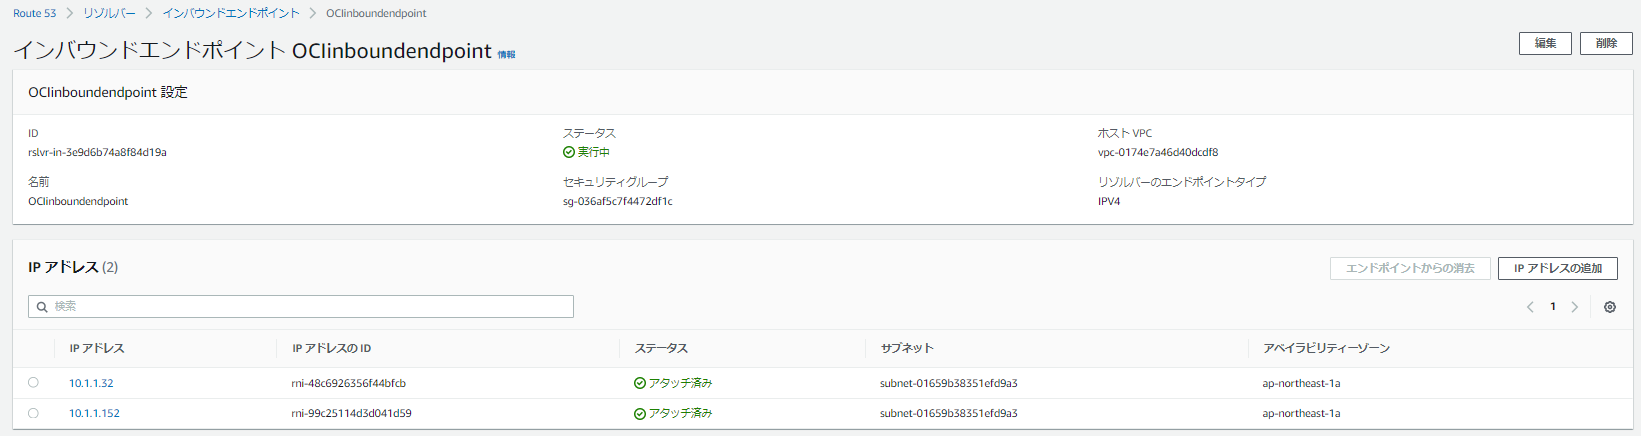Click the IP アドレスの追加 button
1641x436 pixels.
click(1557, 268)
